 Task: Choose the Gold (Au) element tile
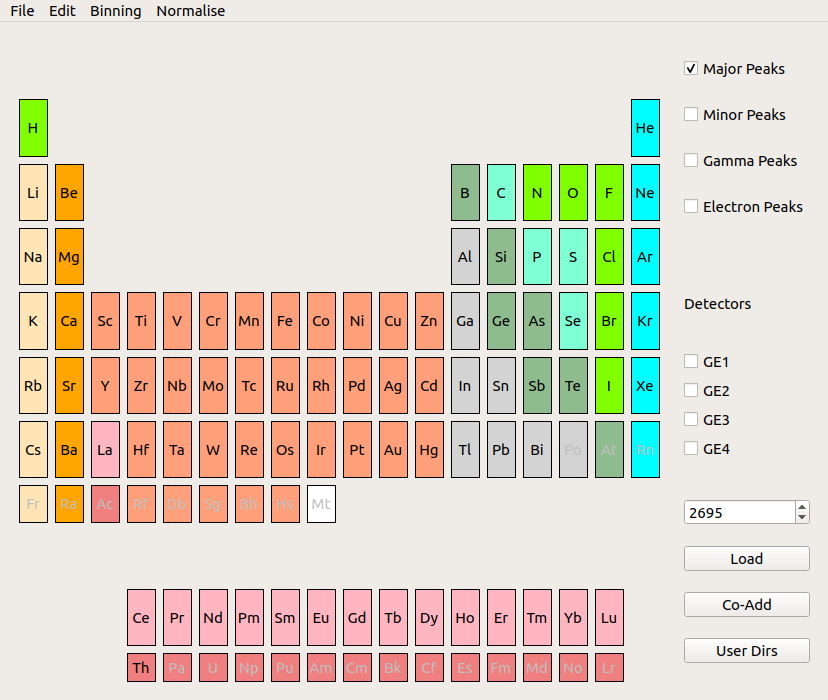point(393,449)
